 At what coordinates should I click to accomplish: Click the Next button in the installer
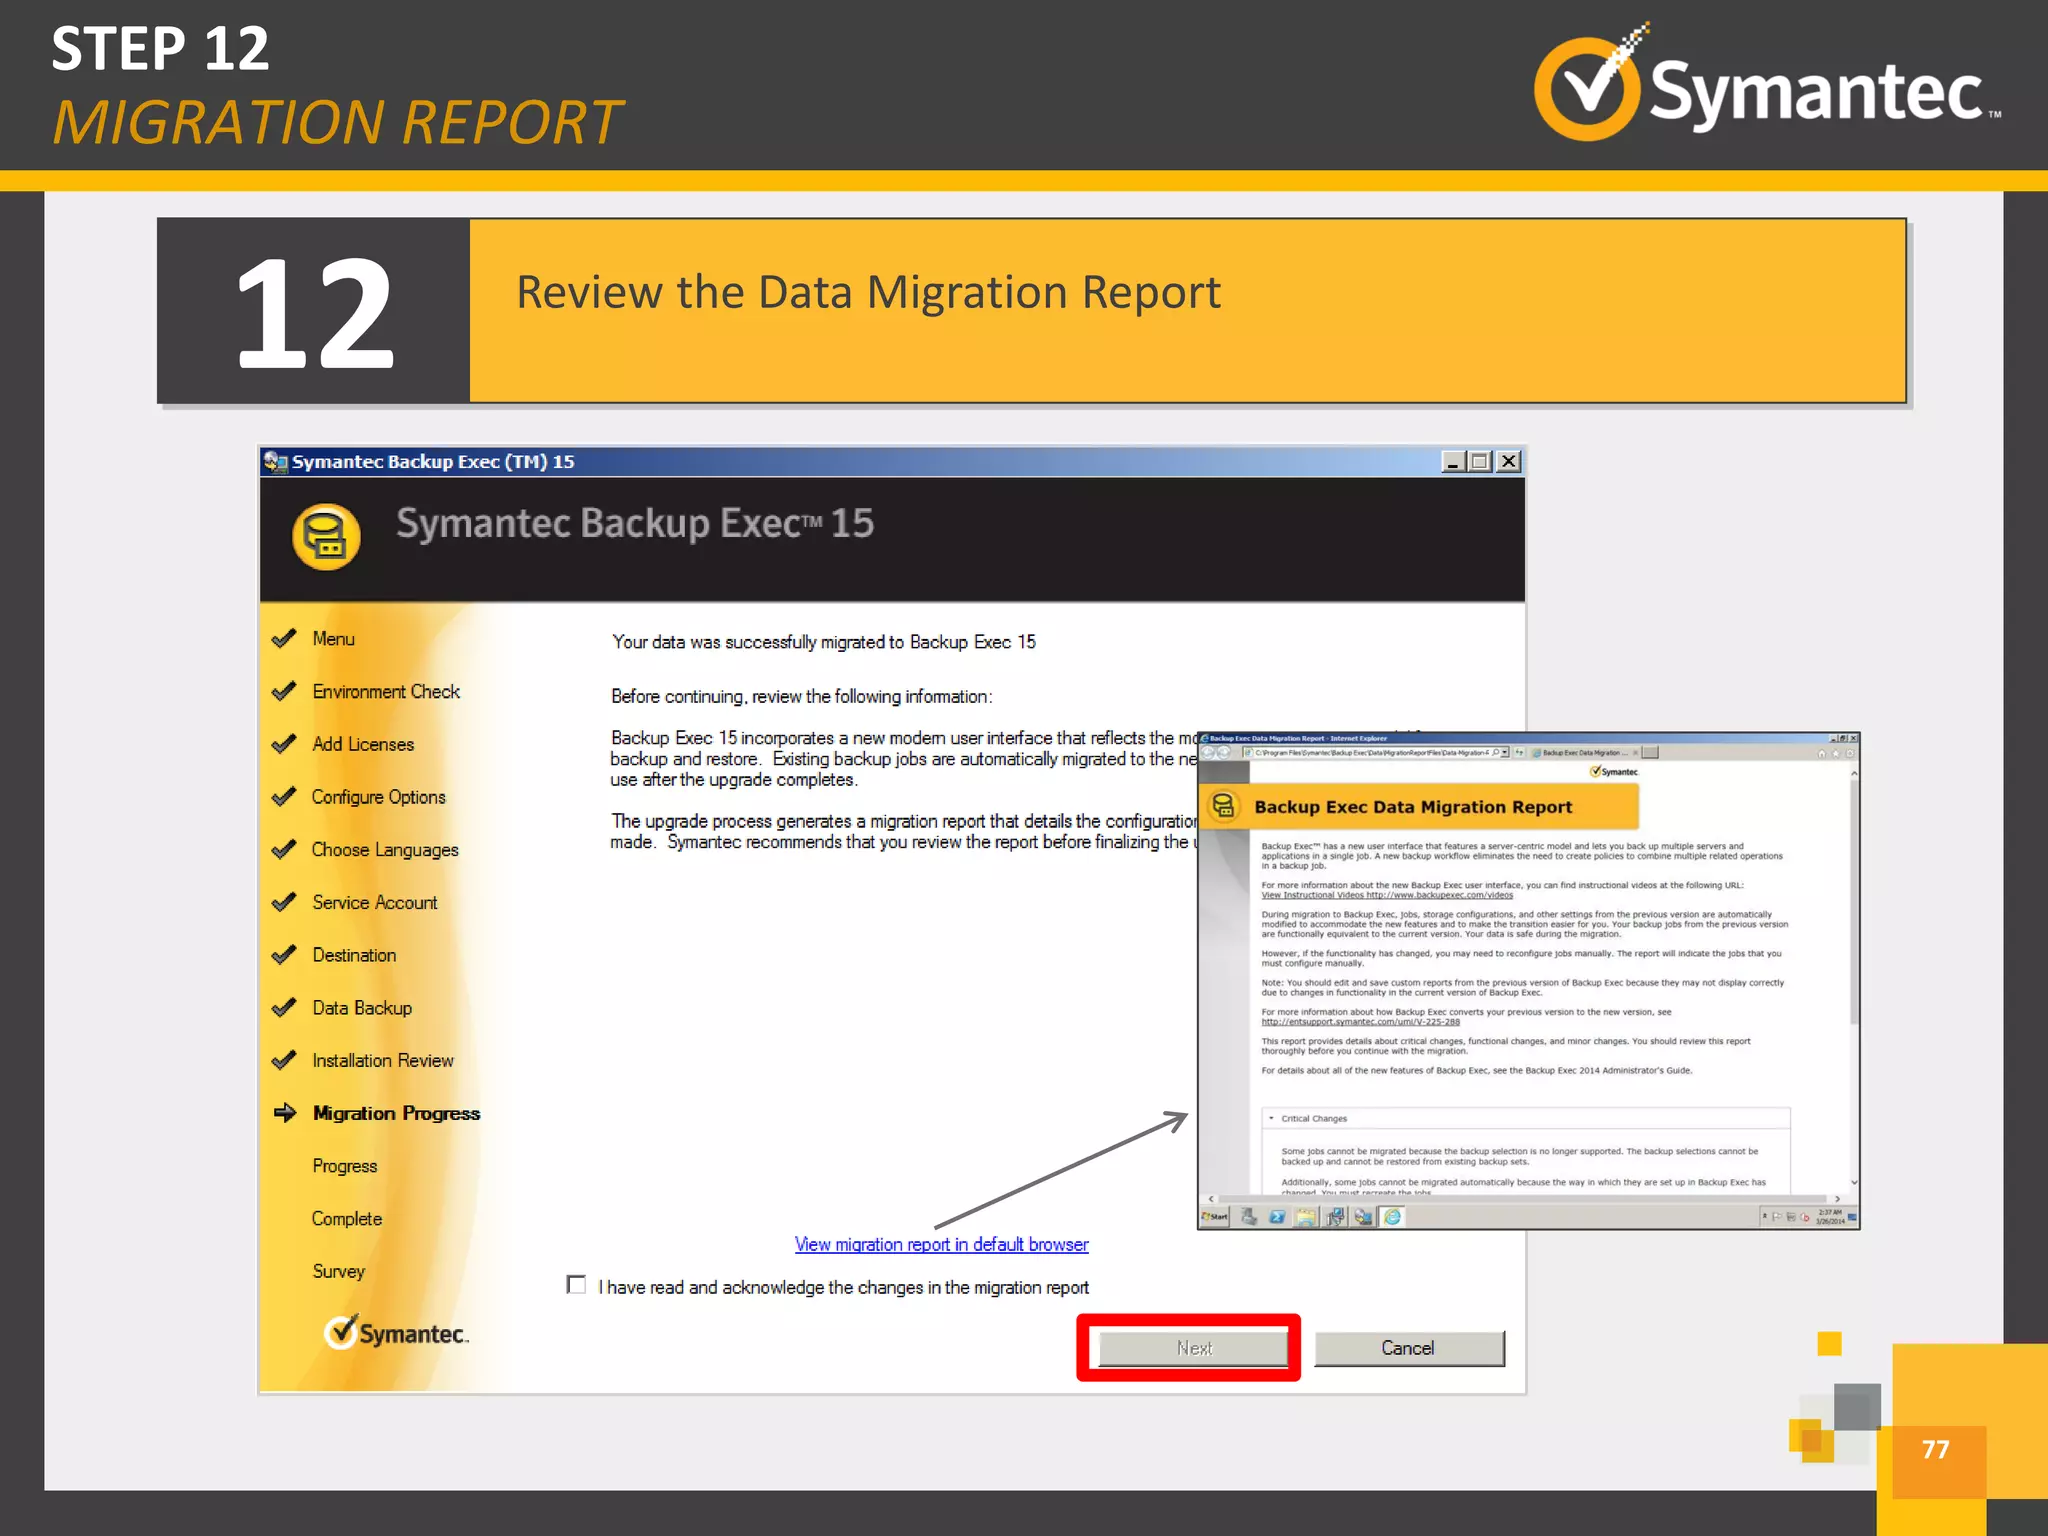[x=1193, y=1348]
